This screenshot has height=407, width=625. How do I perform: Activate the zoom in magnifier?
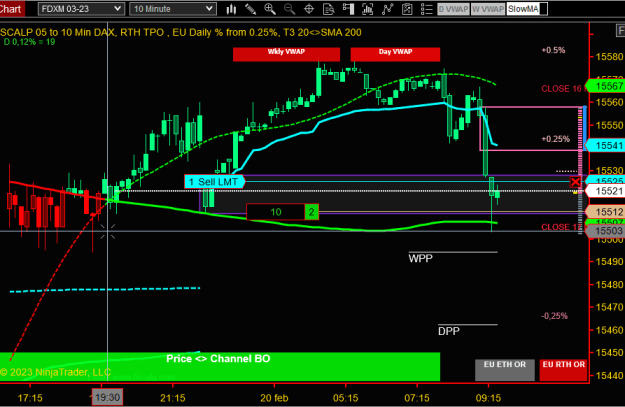[x=270, y=9]
